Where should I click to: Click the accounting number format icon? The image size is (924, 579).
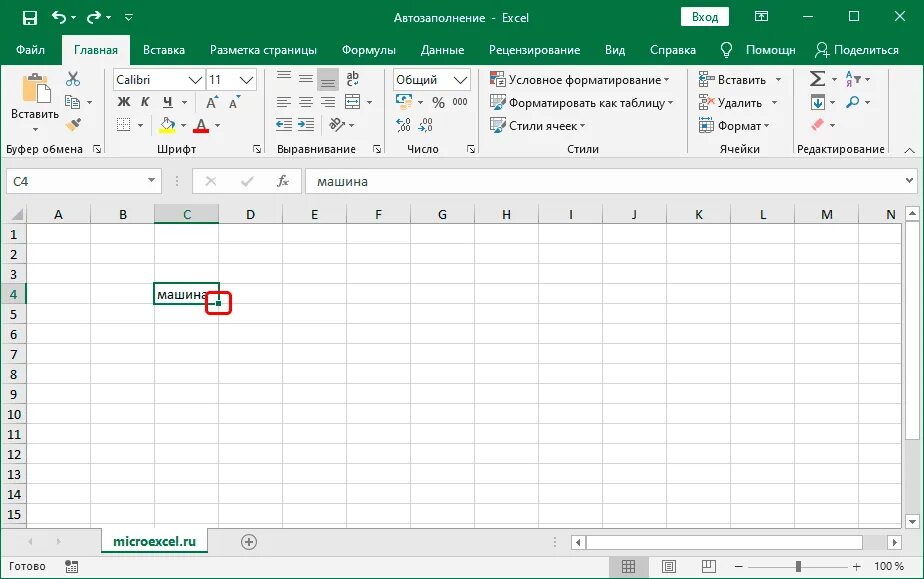404,102
